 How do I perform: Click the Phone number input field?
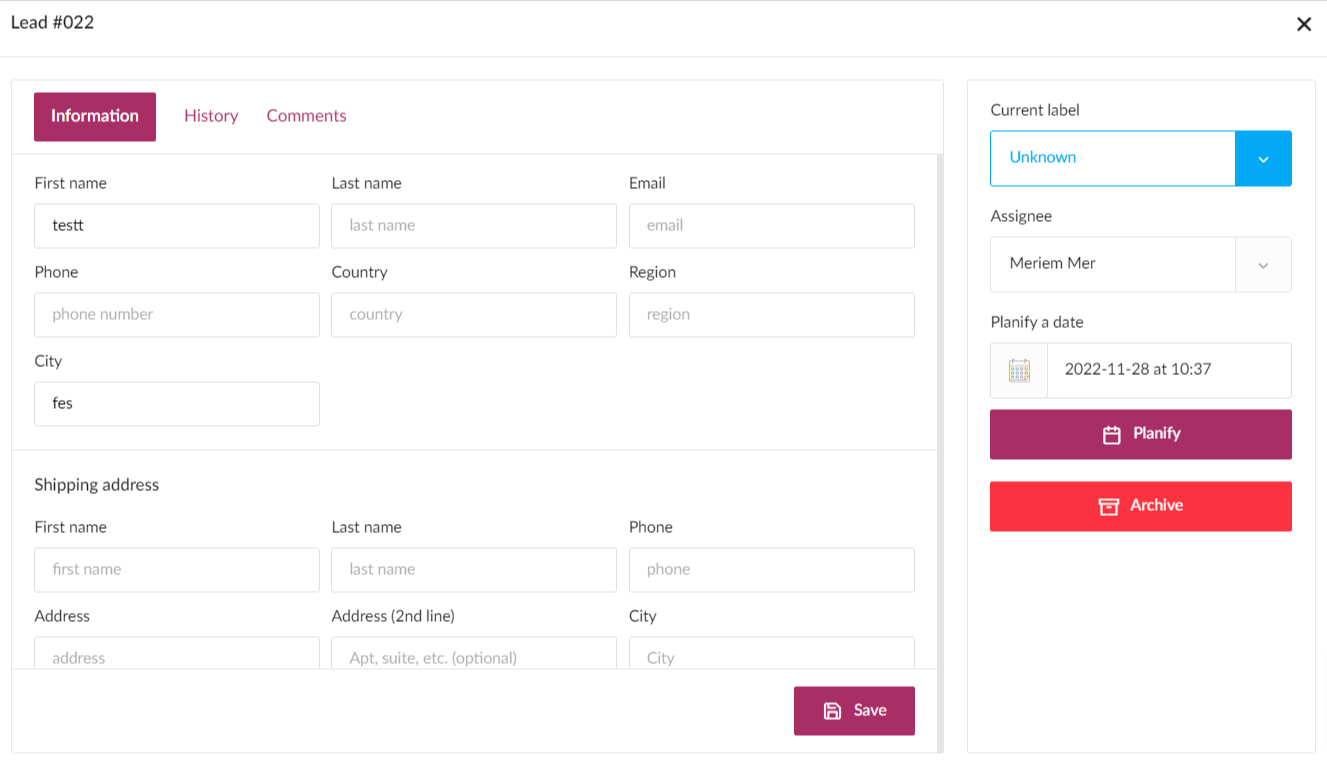177,315
